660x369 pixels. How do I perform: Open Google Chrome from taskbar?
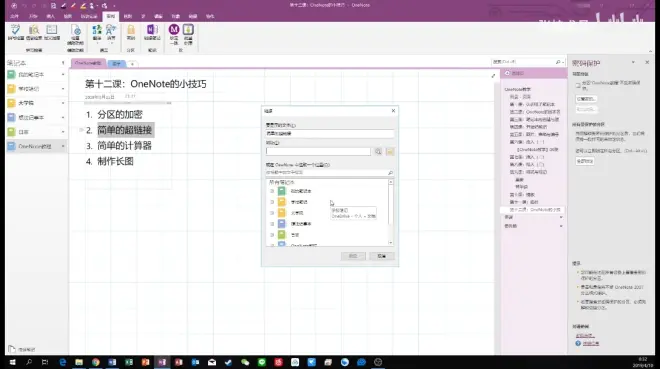96,362
